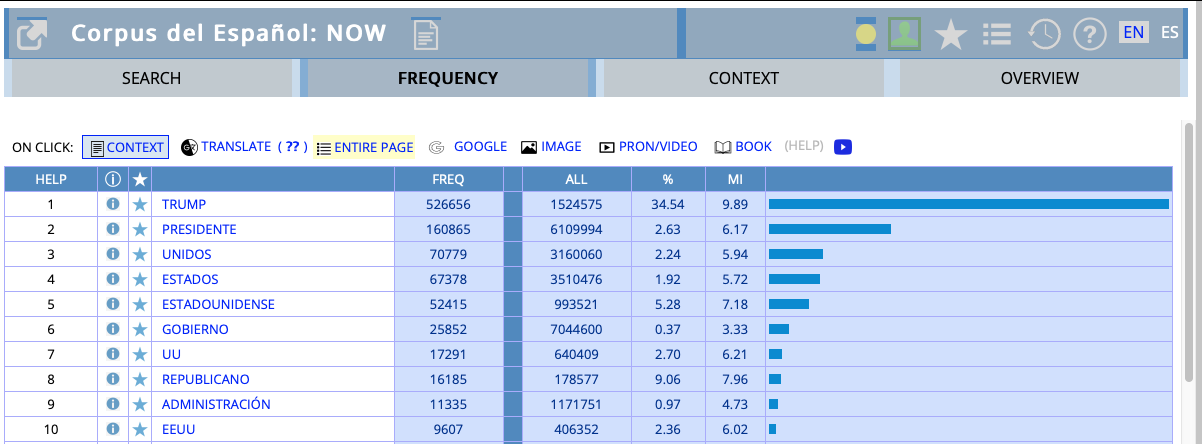Image resolution: width=1202 pixels, height=444 pixels.
Task: Play the help video button
Action: tap(843, 147)
